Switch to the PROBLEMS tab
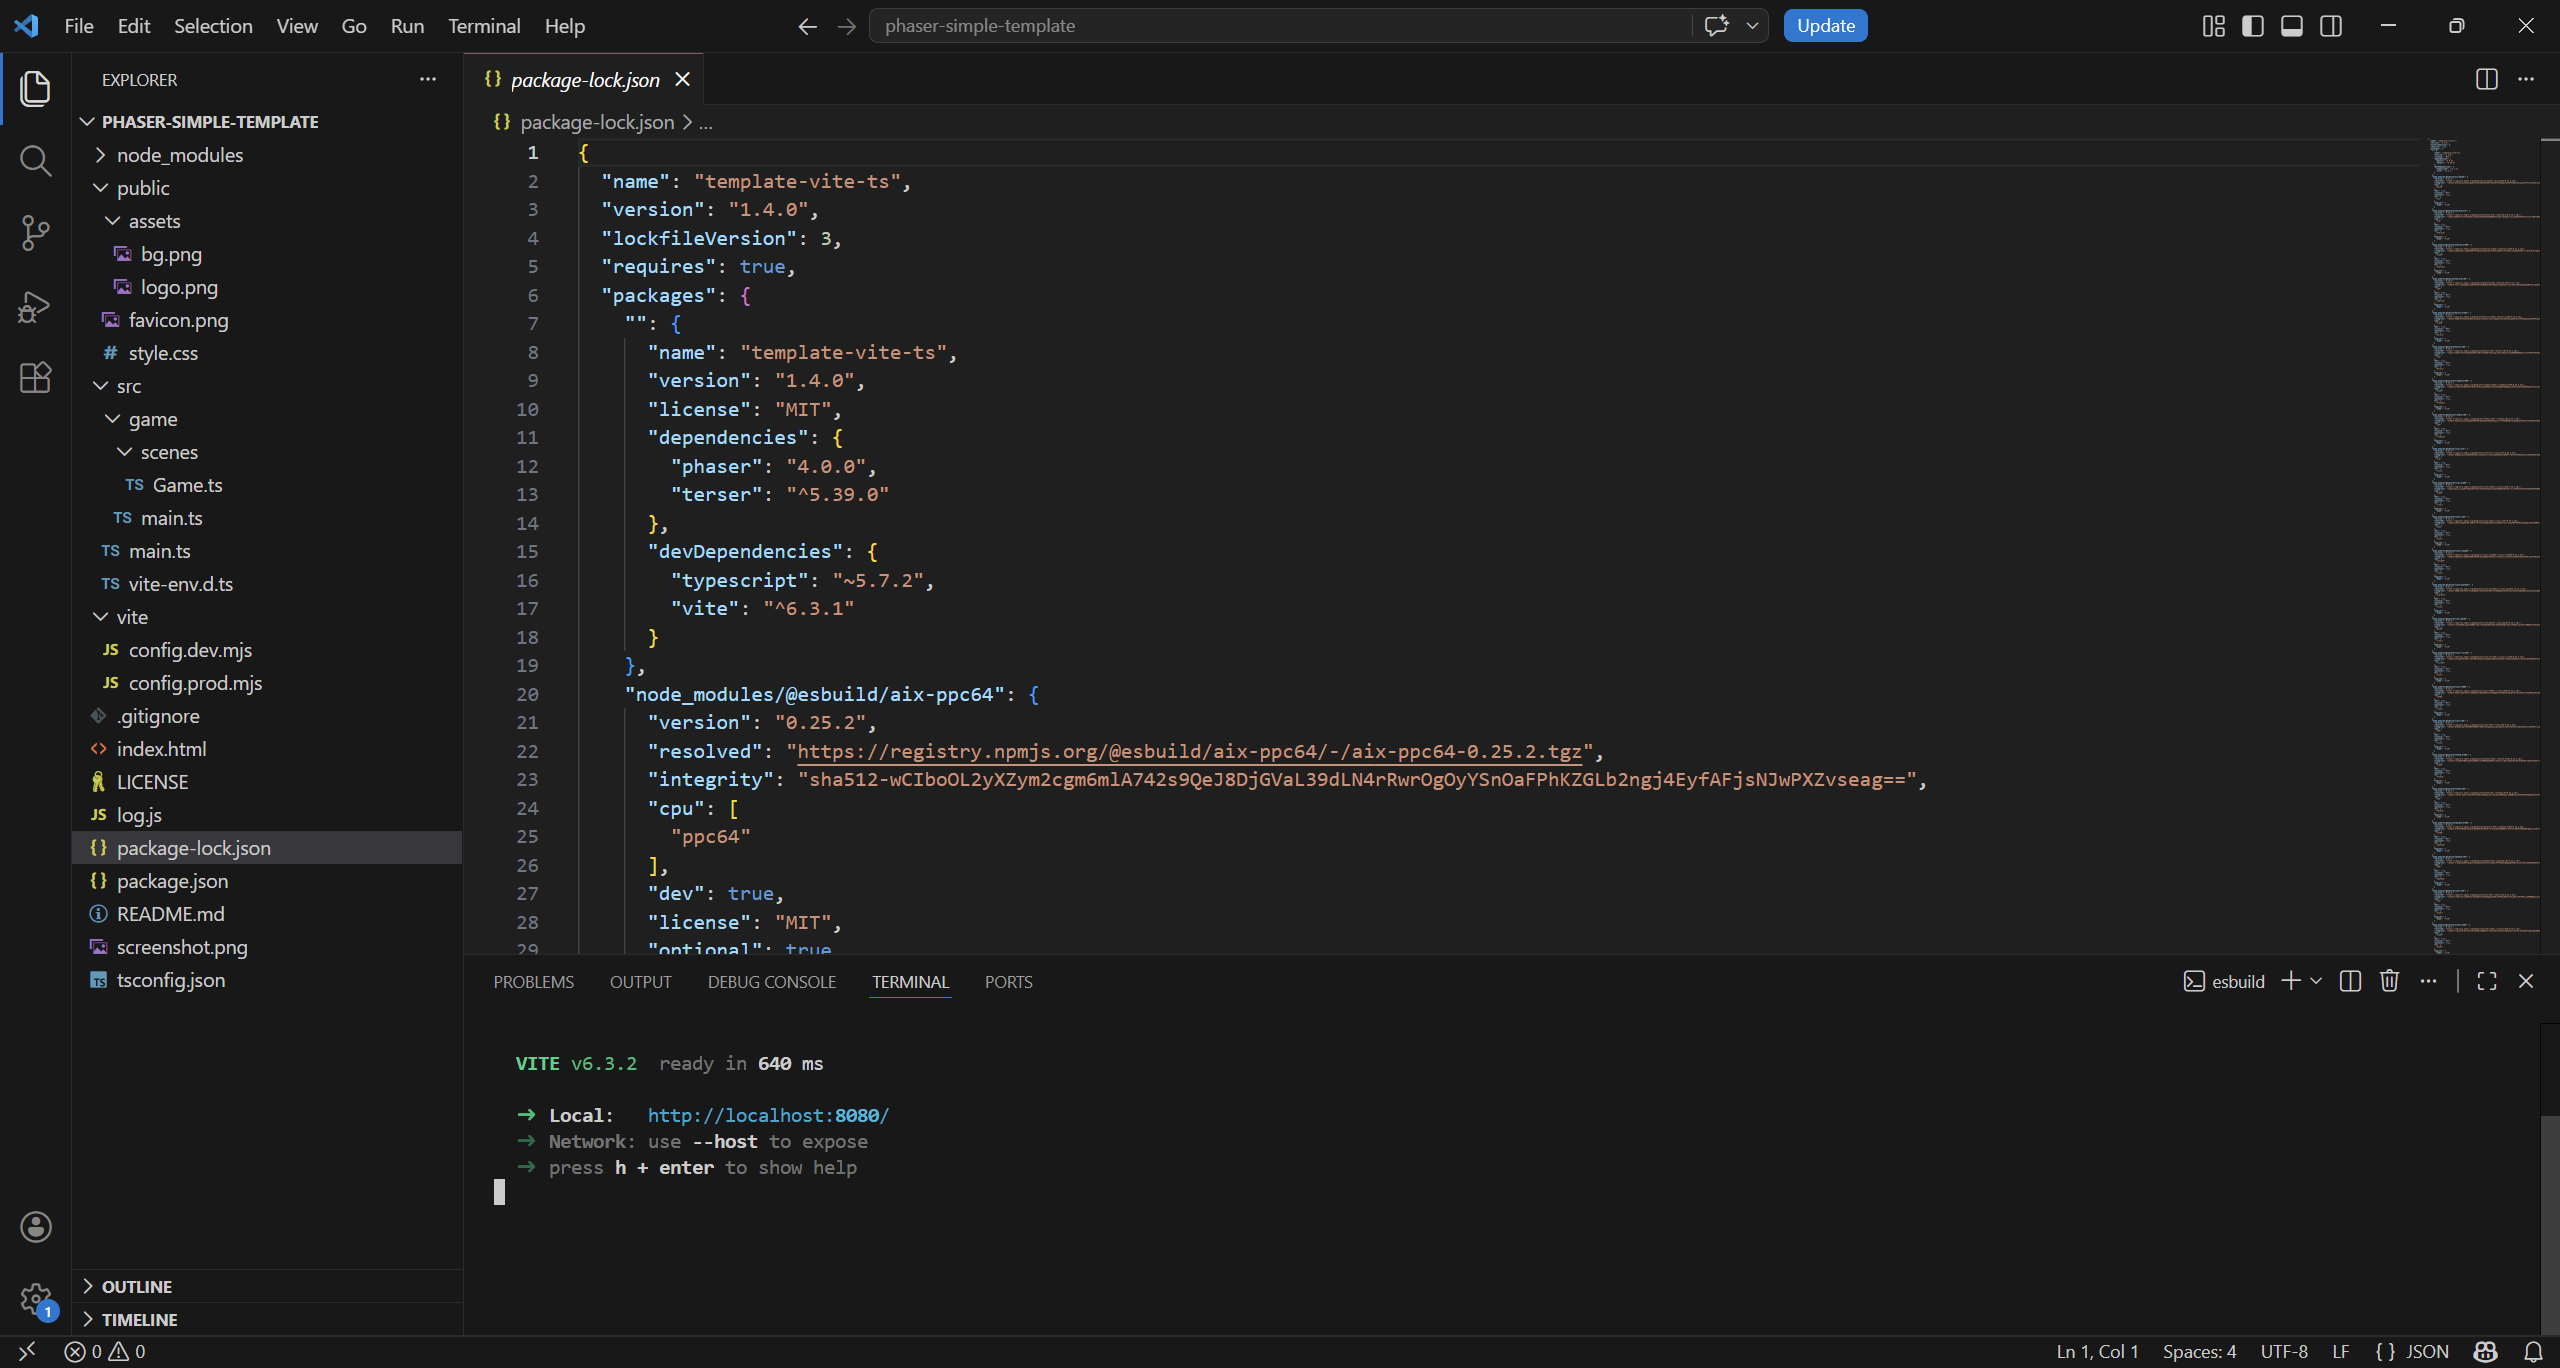 point(533,982)
